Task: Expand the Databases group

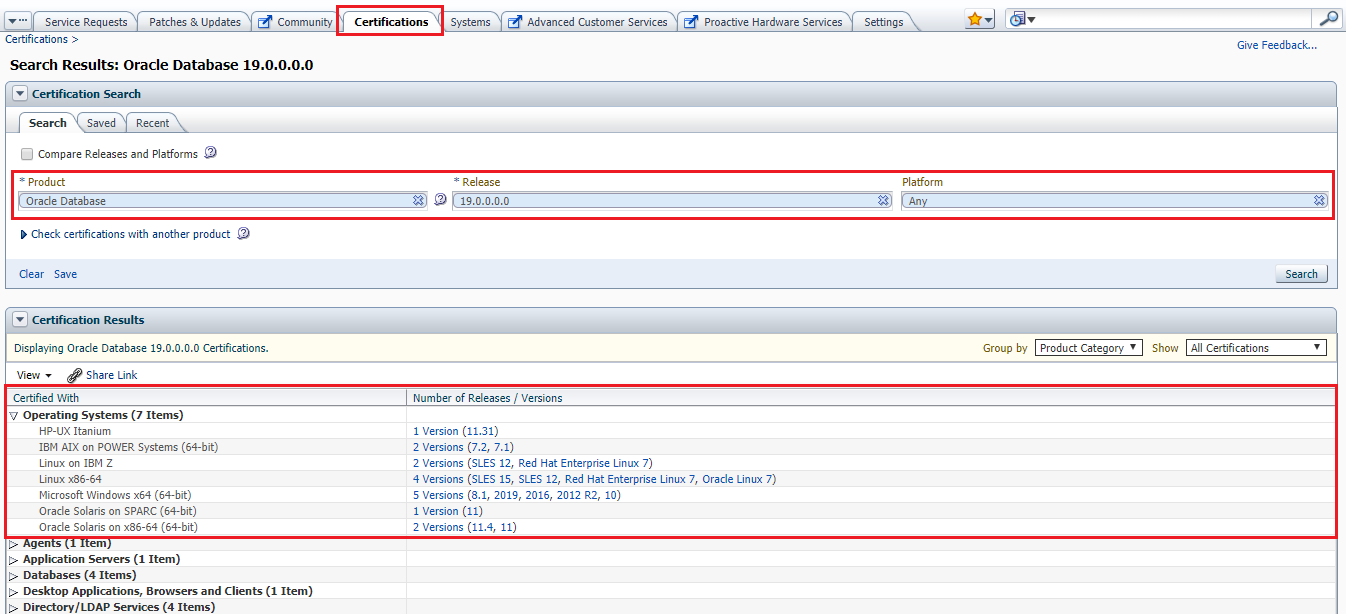Action: [14, 575]
